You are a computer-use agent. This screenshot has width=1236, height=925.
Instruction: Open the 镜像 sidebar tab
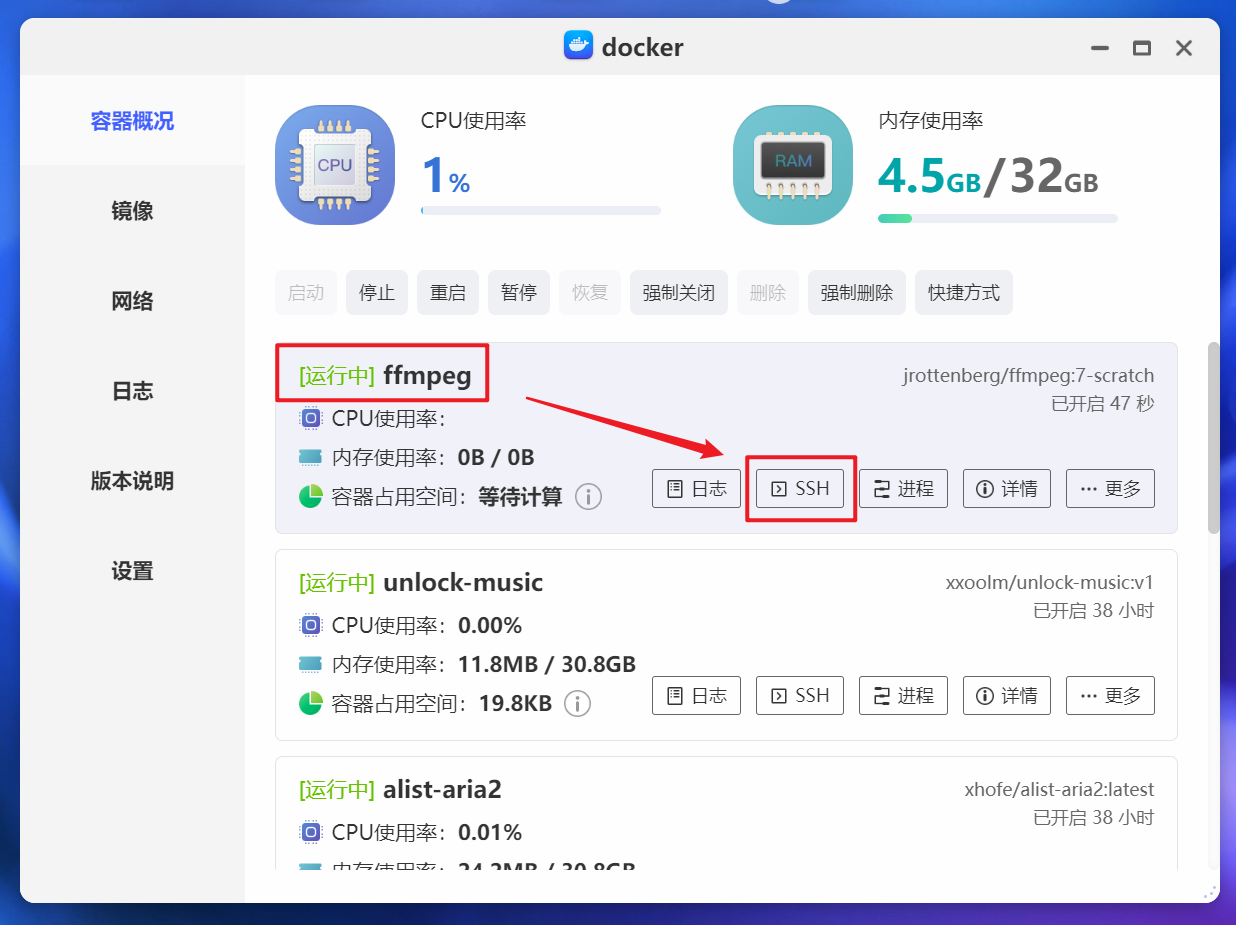(132, 211)
